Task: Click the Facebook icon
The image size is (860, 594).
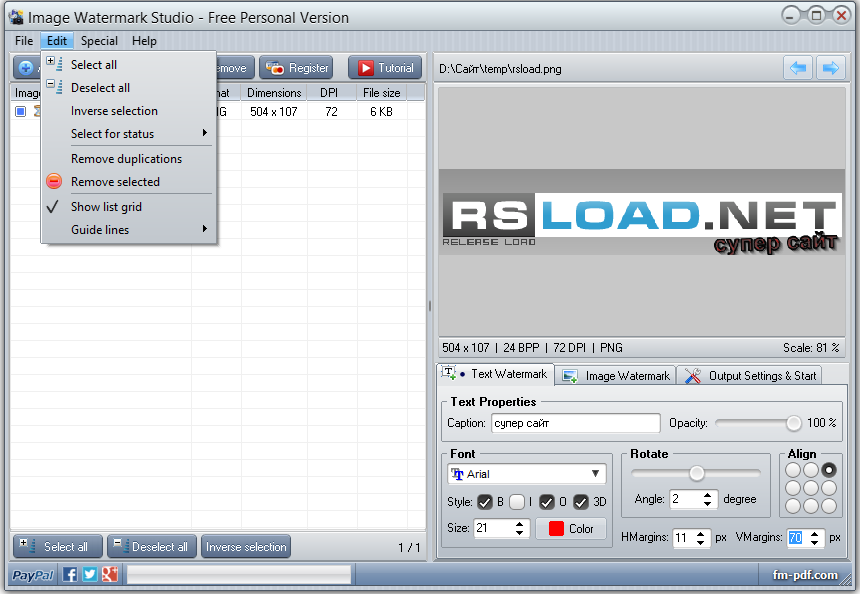Action: coord(70,574)
